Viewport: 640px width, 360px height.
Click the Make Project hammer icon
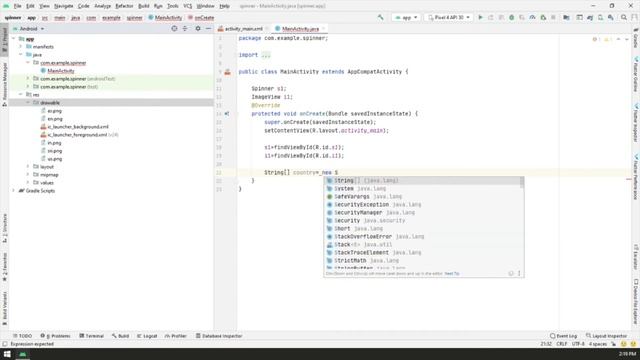pyautogui.click(x=380, y=18)
